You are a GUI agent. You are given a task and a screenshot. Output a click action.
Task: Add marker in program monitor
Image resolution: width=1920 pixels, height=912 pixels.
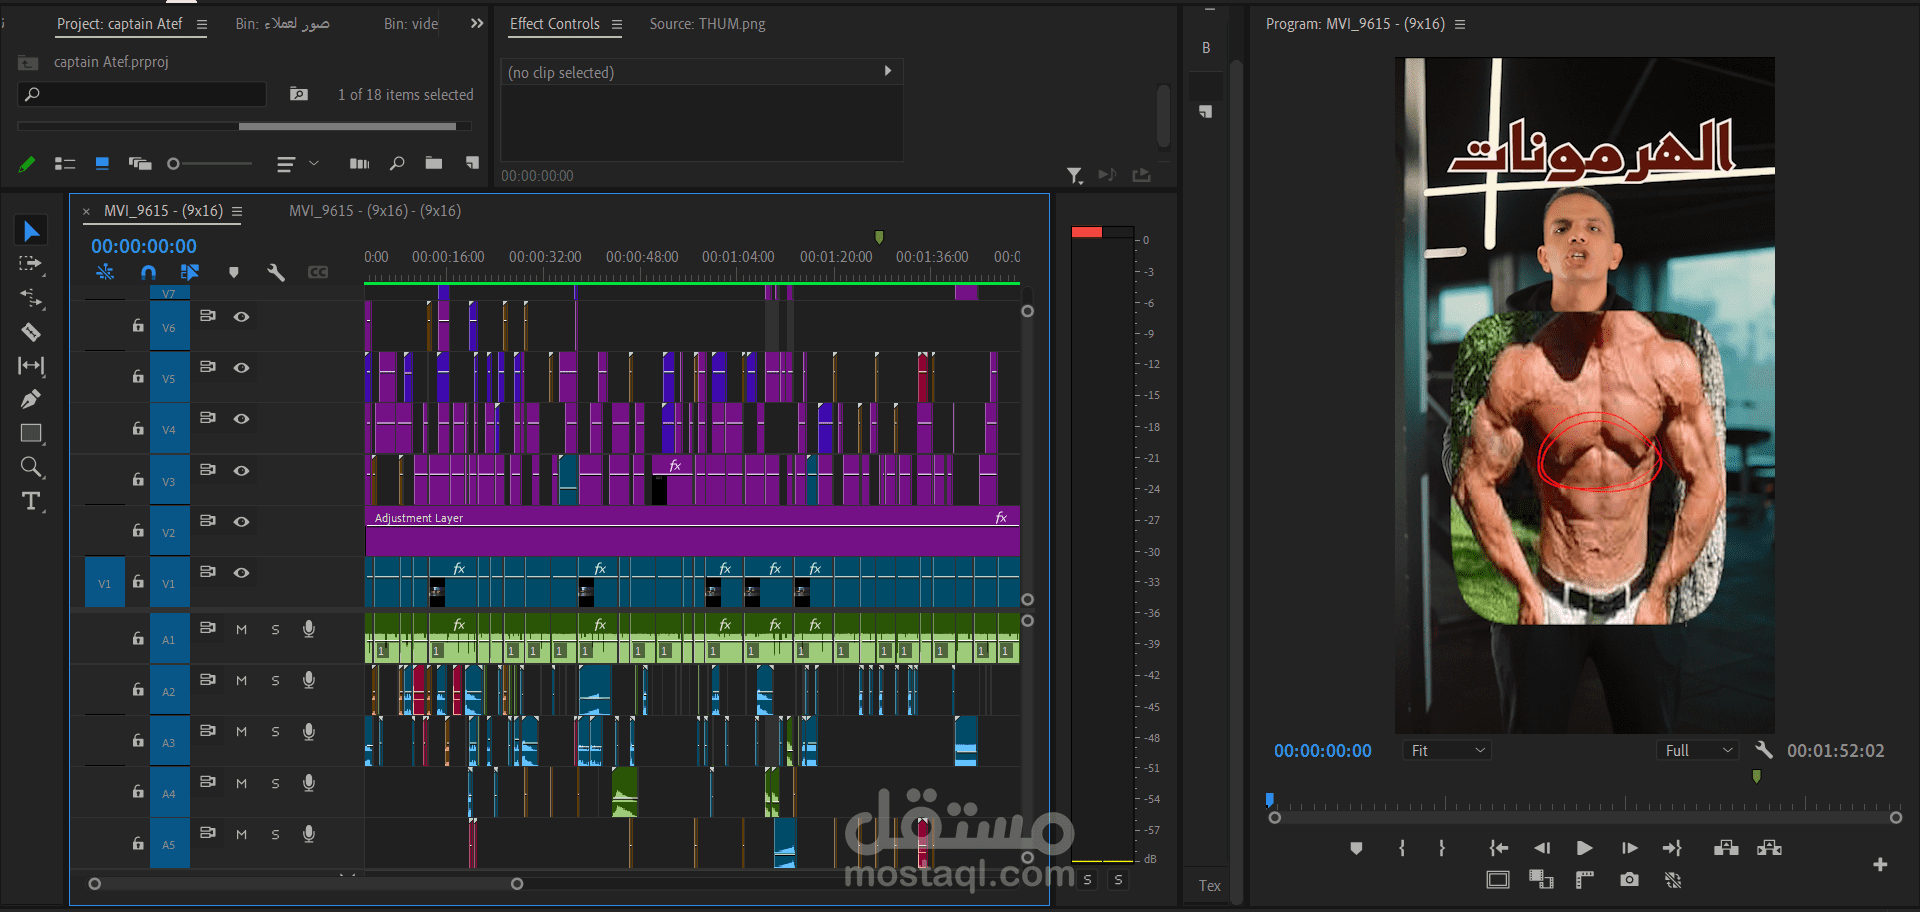[x=1356, y=848]
